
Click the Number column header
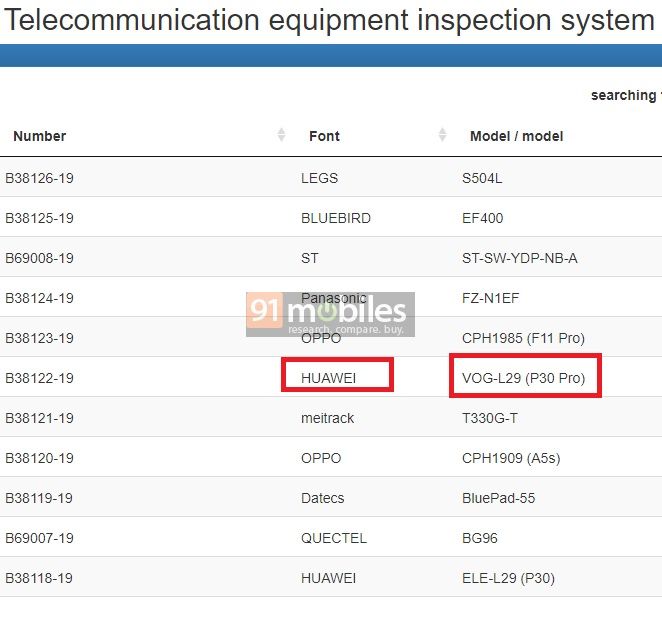(40, 136)
